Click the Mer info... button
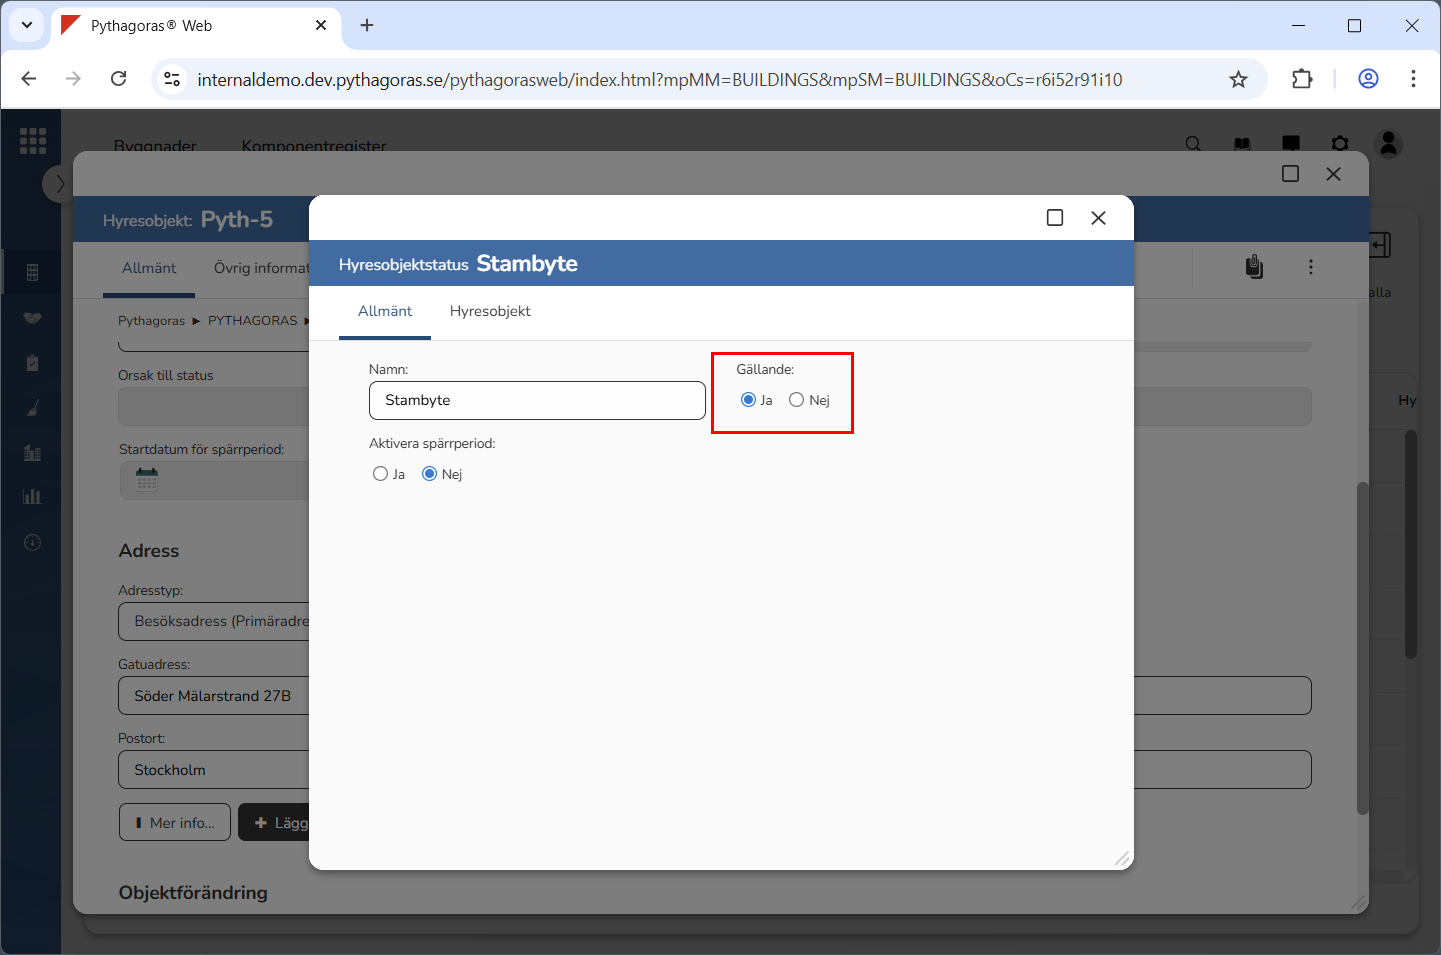Image resolution: width=1441 pixels, height=955 pixels. coord(175,823)
